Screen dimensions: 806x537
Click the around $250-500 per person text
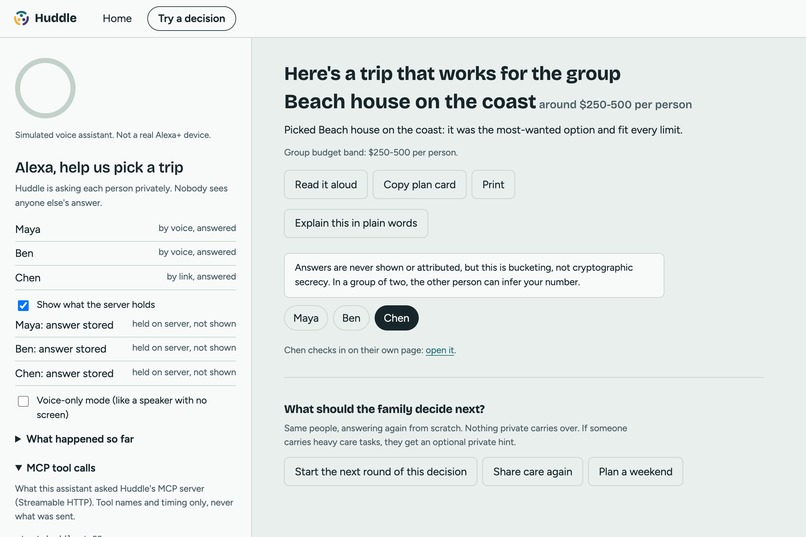tap(615, 104)
